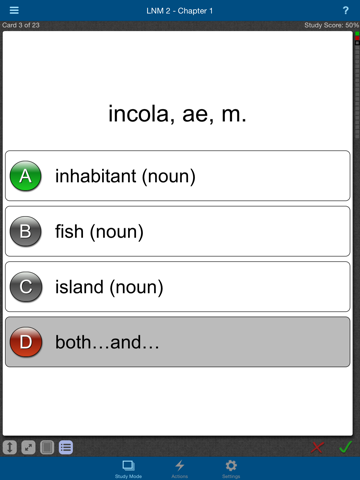This screenshot has height=480, width=360.
Task: Select the "inhabitant (noun)" answer row
Action: tap(178, 176)
